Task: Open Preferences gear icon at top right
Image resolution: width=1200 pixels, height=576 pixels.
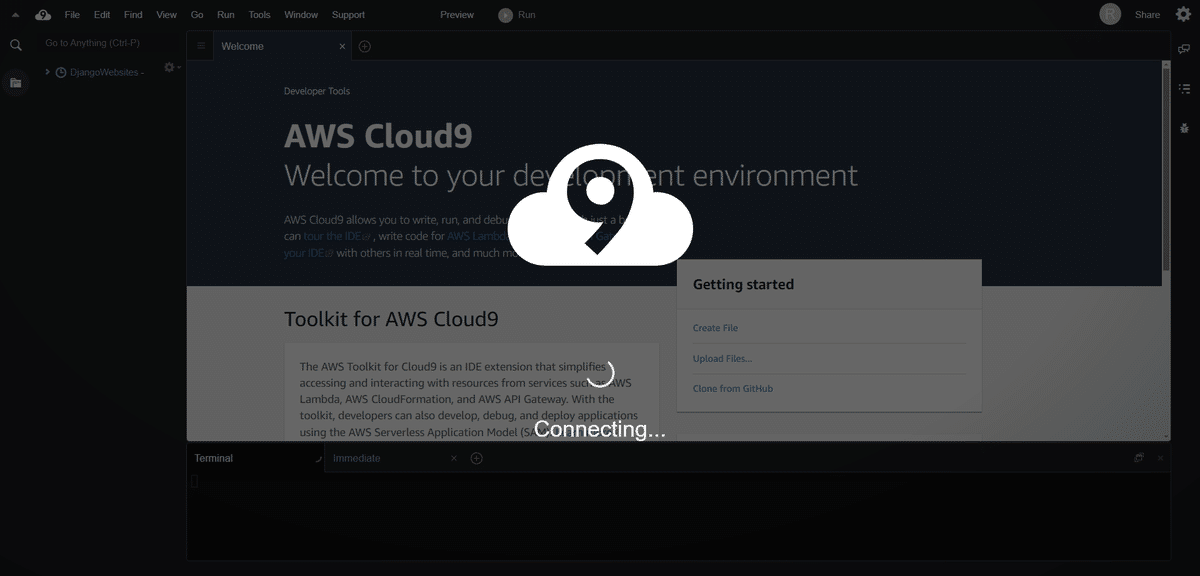Action: tap(1183, 14)
